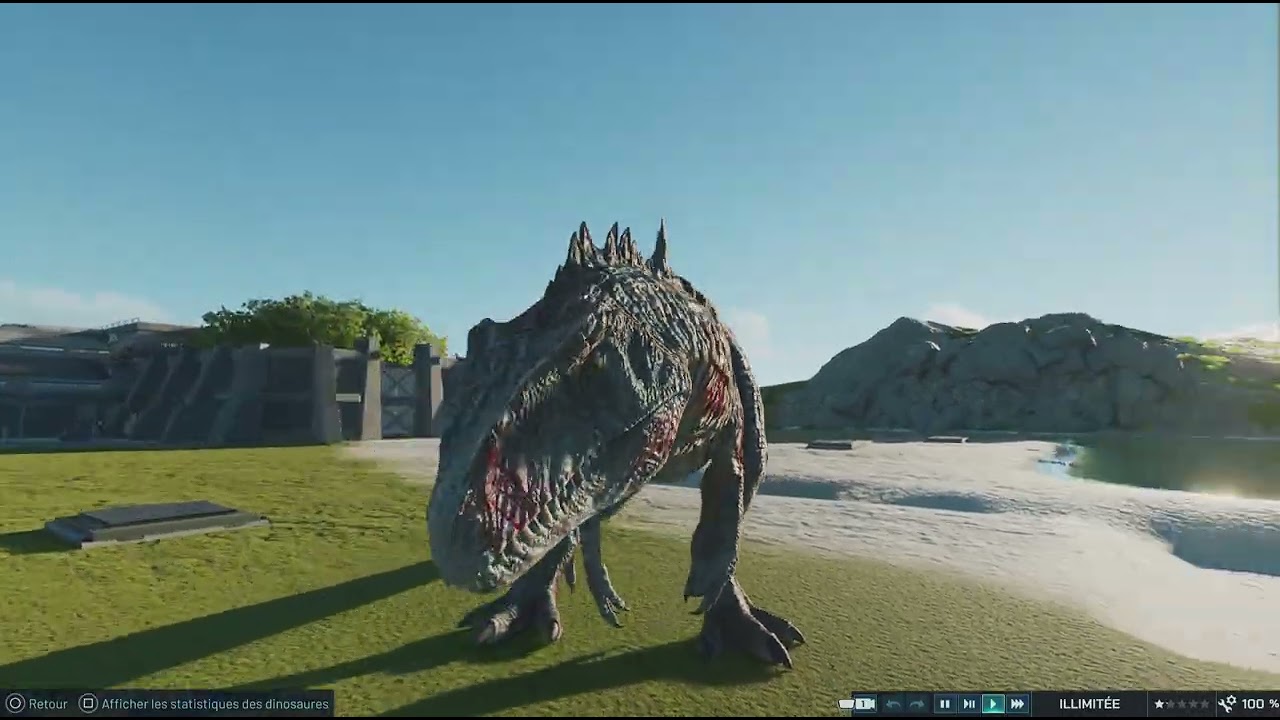Set the game to normal play speed
Image resolution: width=1280 pixels, height=720 pixels.
pyautogui.click(x=993, y=704)
